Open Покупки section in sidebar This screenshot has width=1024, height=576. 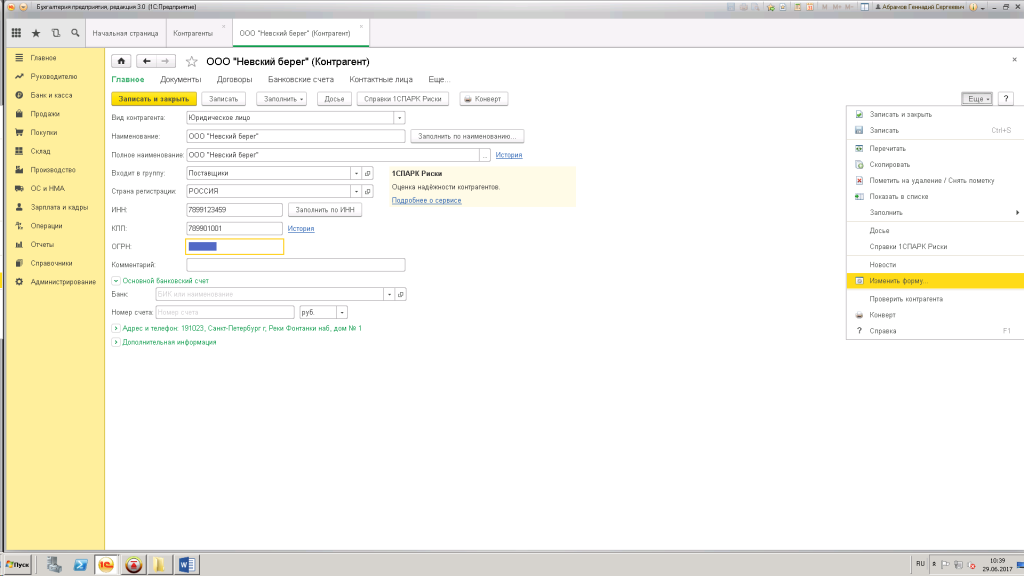[43, 133]
